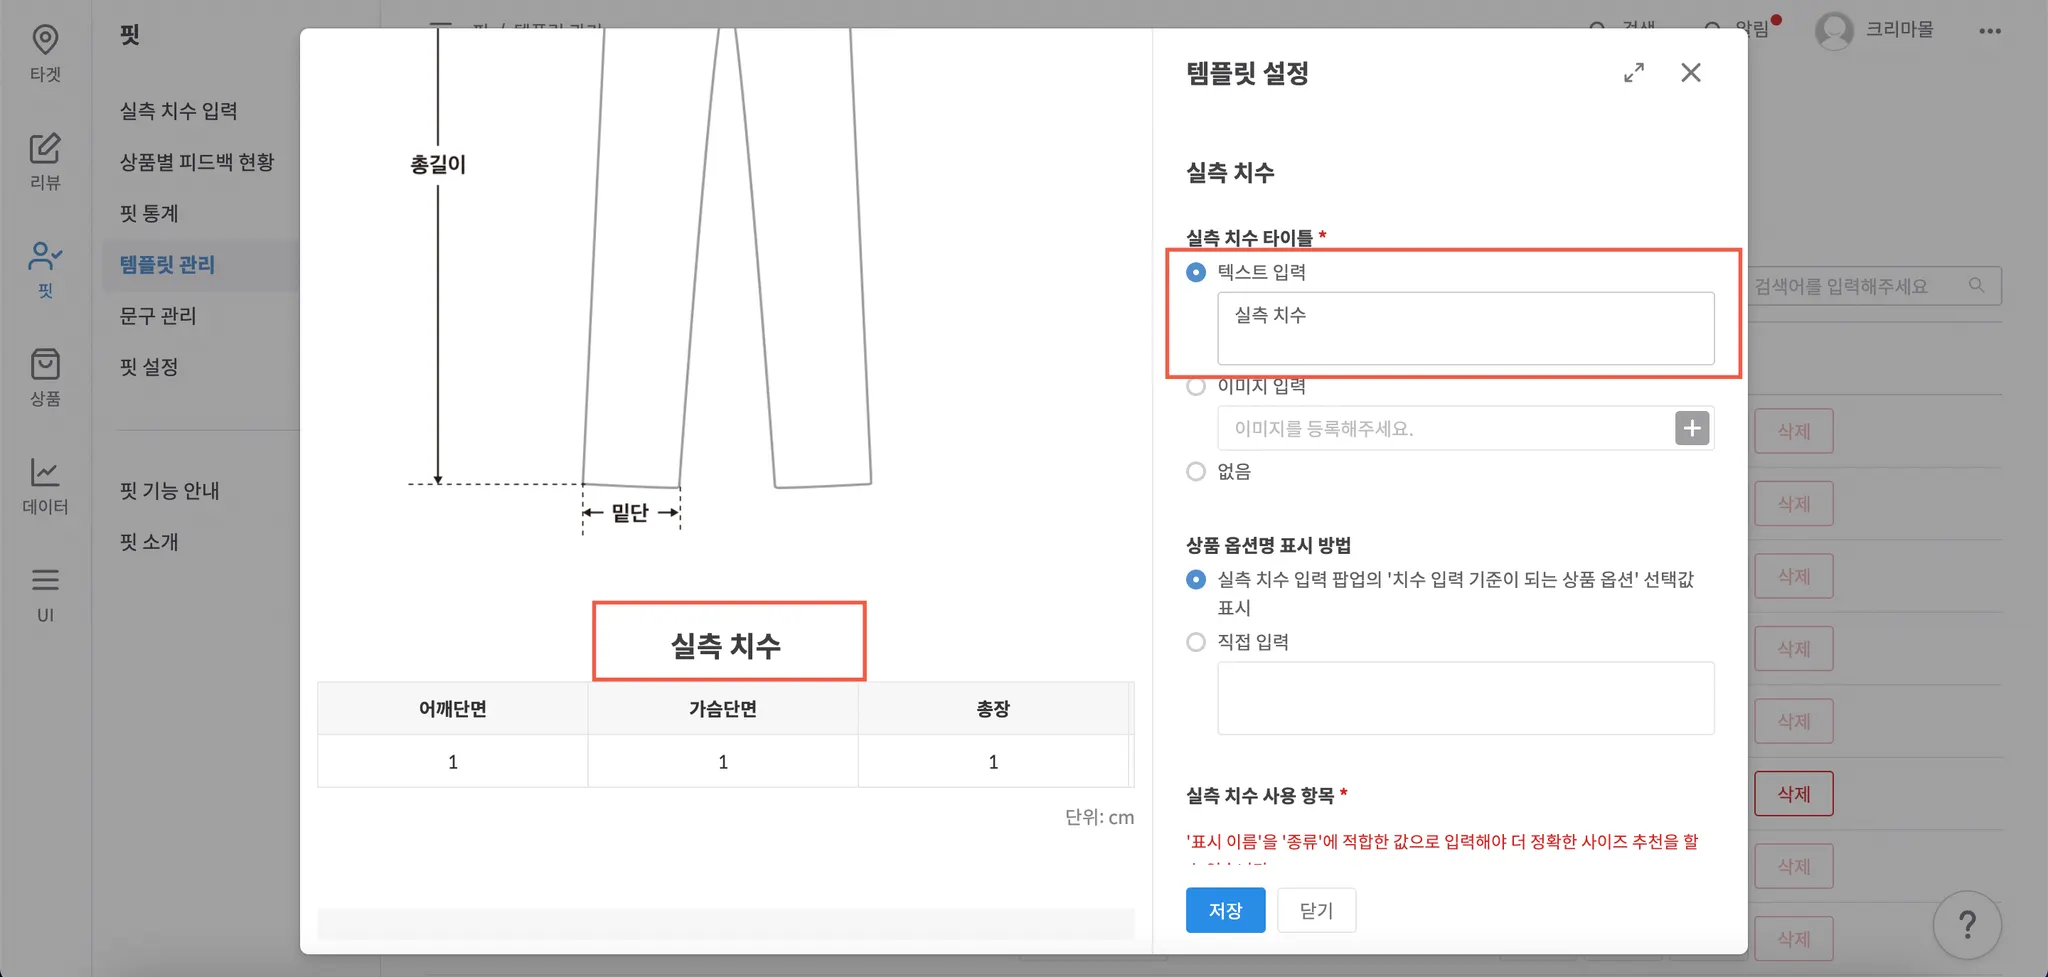The height and width of the screenshot is (977, 2048).
Task: Expand the template settings dialog fullscreen
Action: [x=1634, y=73]
